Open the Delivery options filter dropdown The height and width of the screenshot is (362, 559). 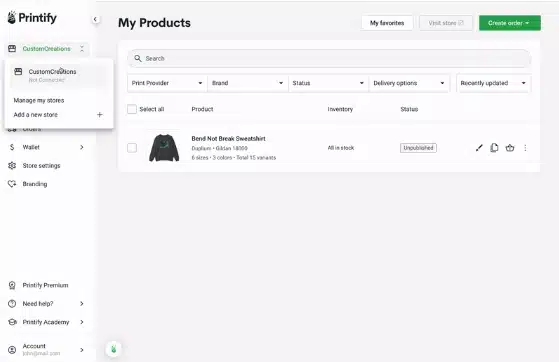pos(409,83)
